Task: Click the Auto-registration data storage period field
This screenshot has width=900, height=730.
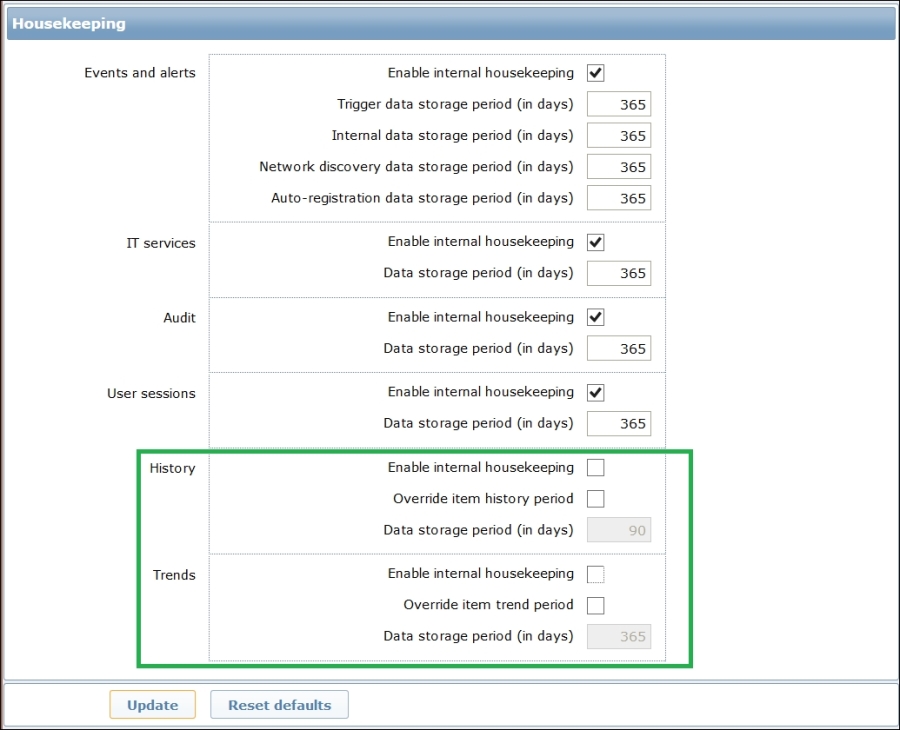Action: tap(618, 198)
